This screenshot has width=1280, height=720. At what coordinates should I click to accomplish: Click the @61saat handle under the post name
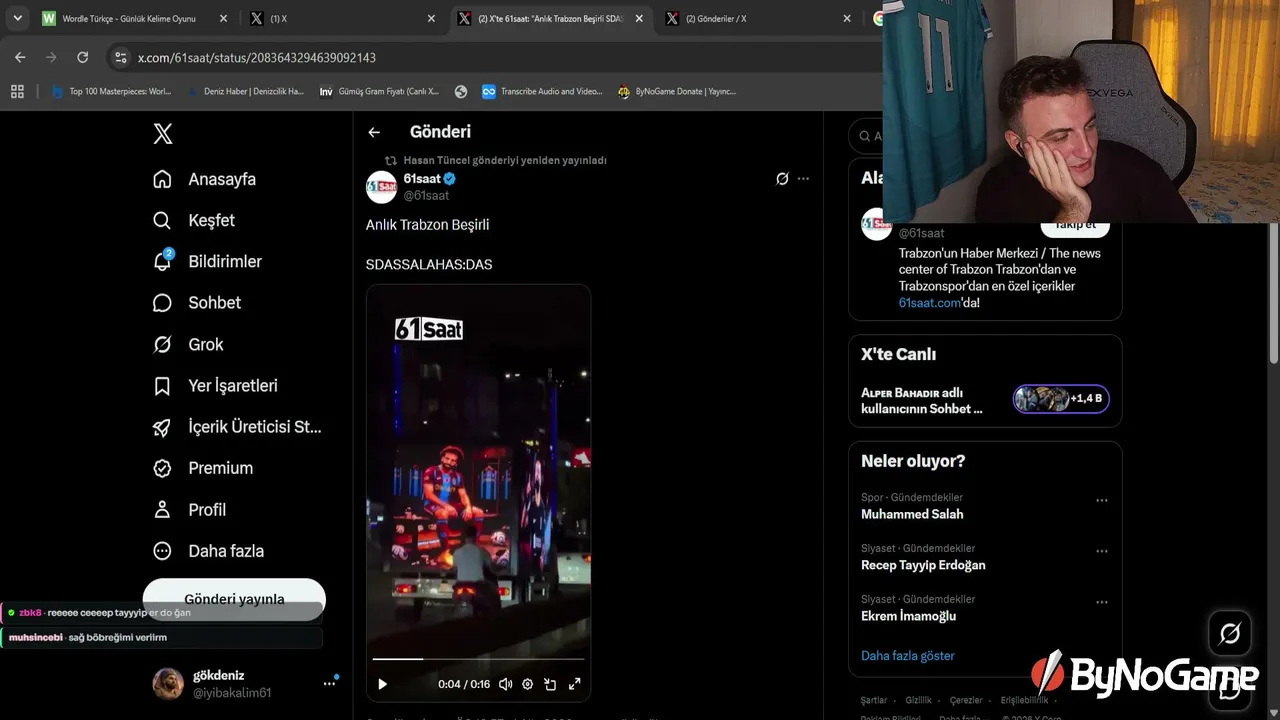coord(426,196)
